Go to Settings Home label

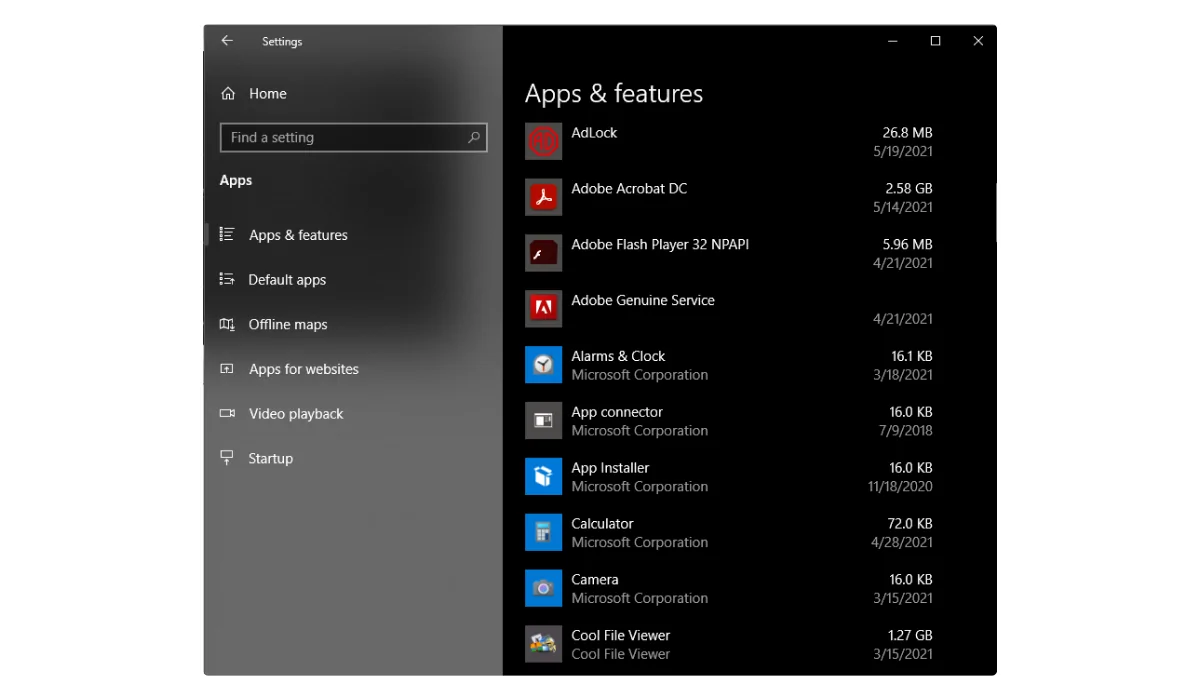[268, 94]
